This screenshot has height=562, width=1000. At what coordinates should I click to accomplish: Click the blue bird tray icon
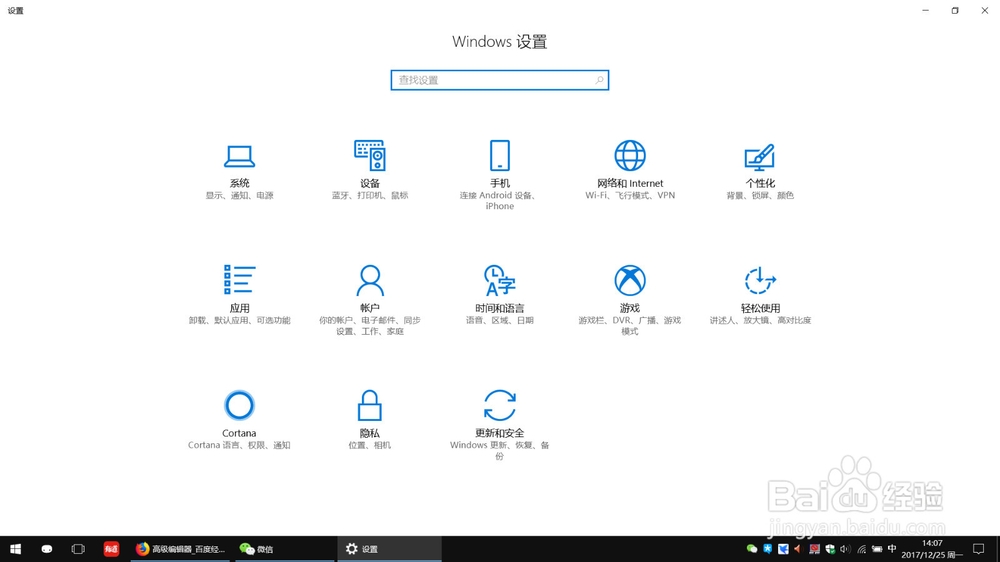783,549
